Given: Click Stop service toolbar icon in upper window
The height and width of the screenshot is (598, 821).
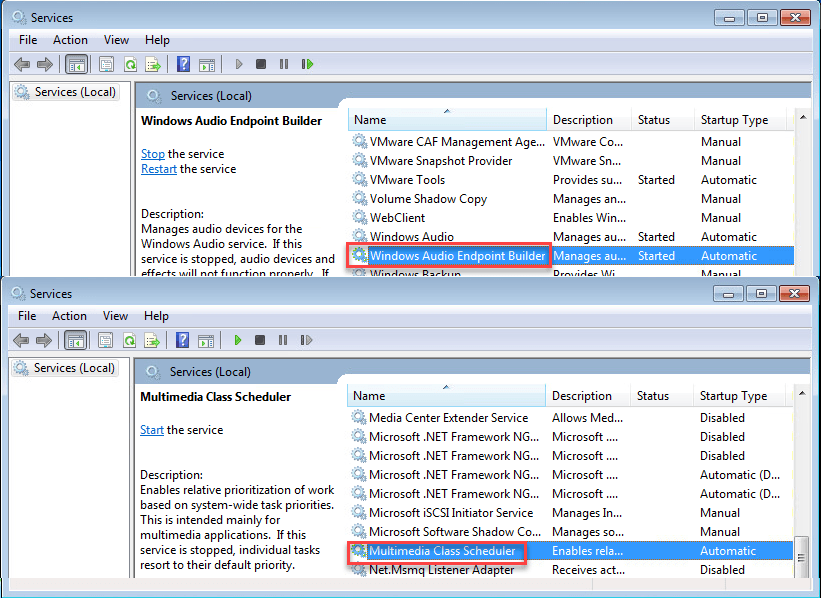Looking at the screenshot, I should 261,64.
